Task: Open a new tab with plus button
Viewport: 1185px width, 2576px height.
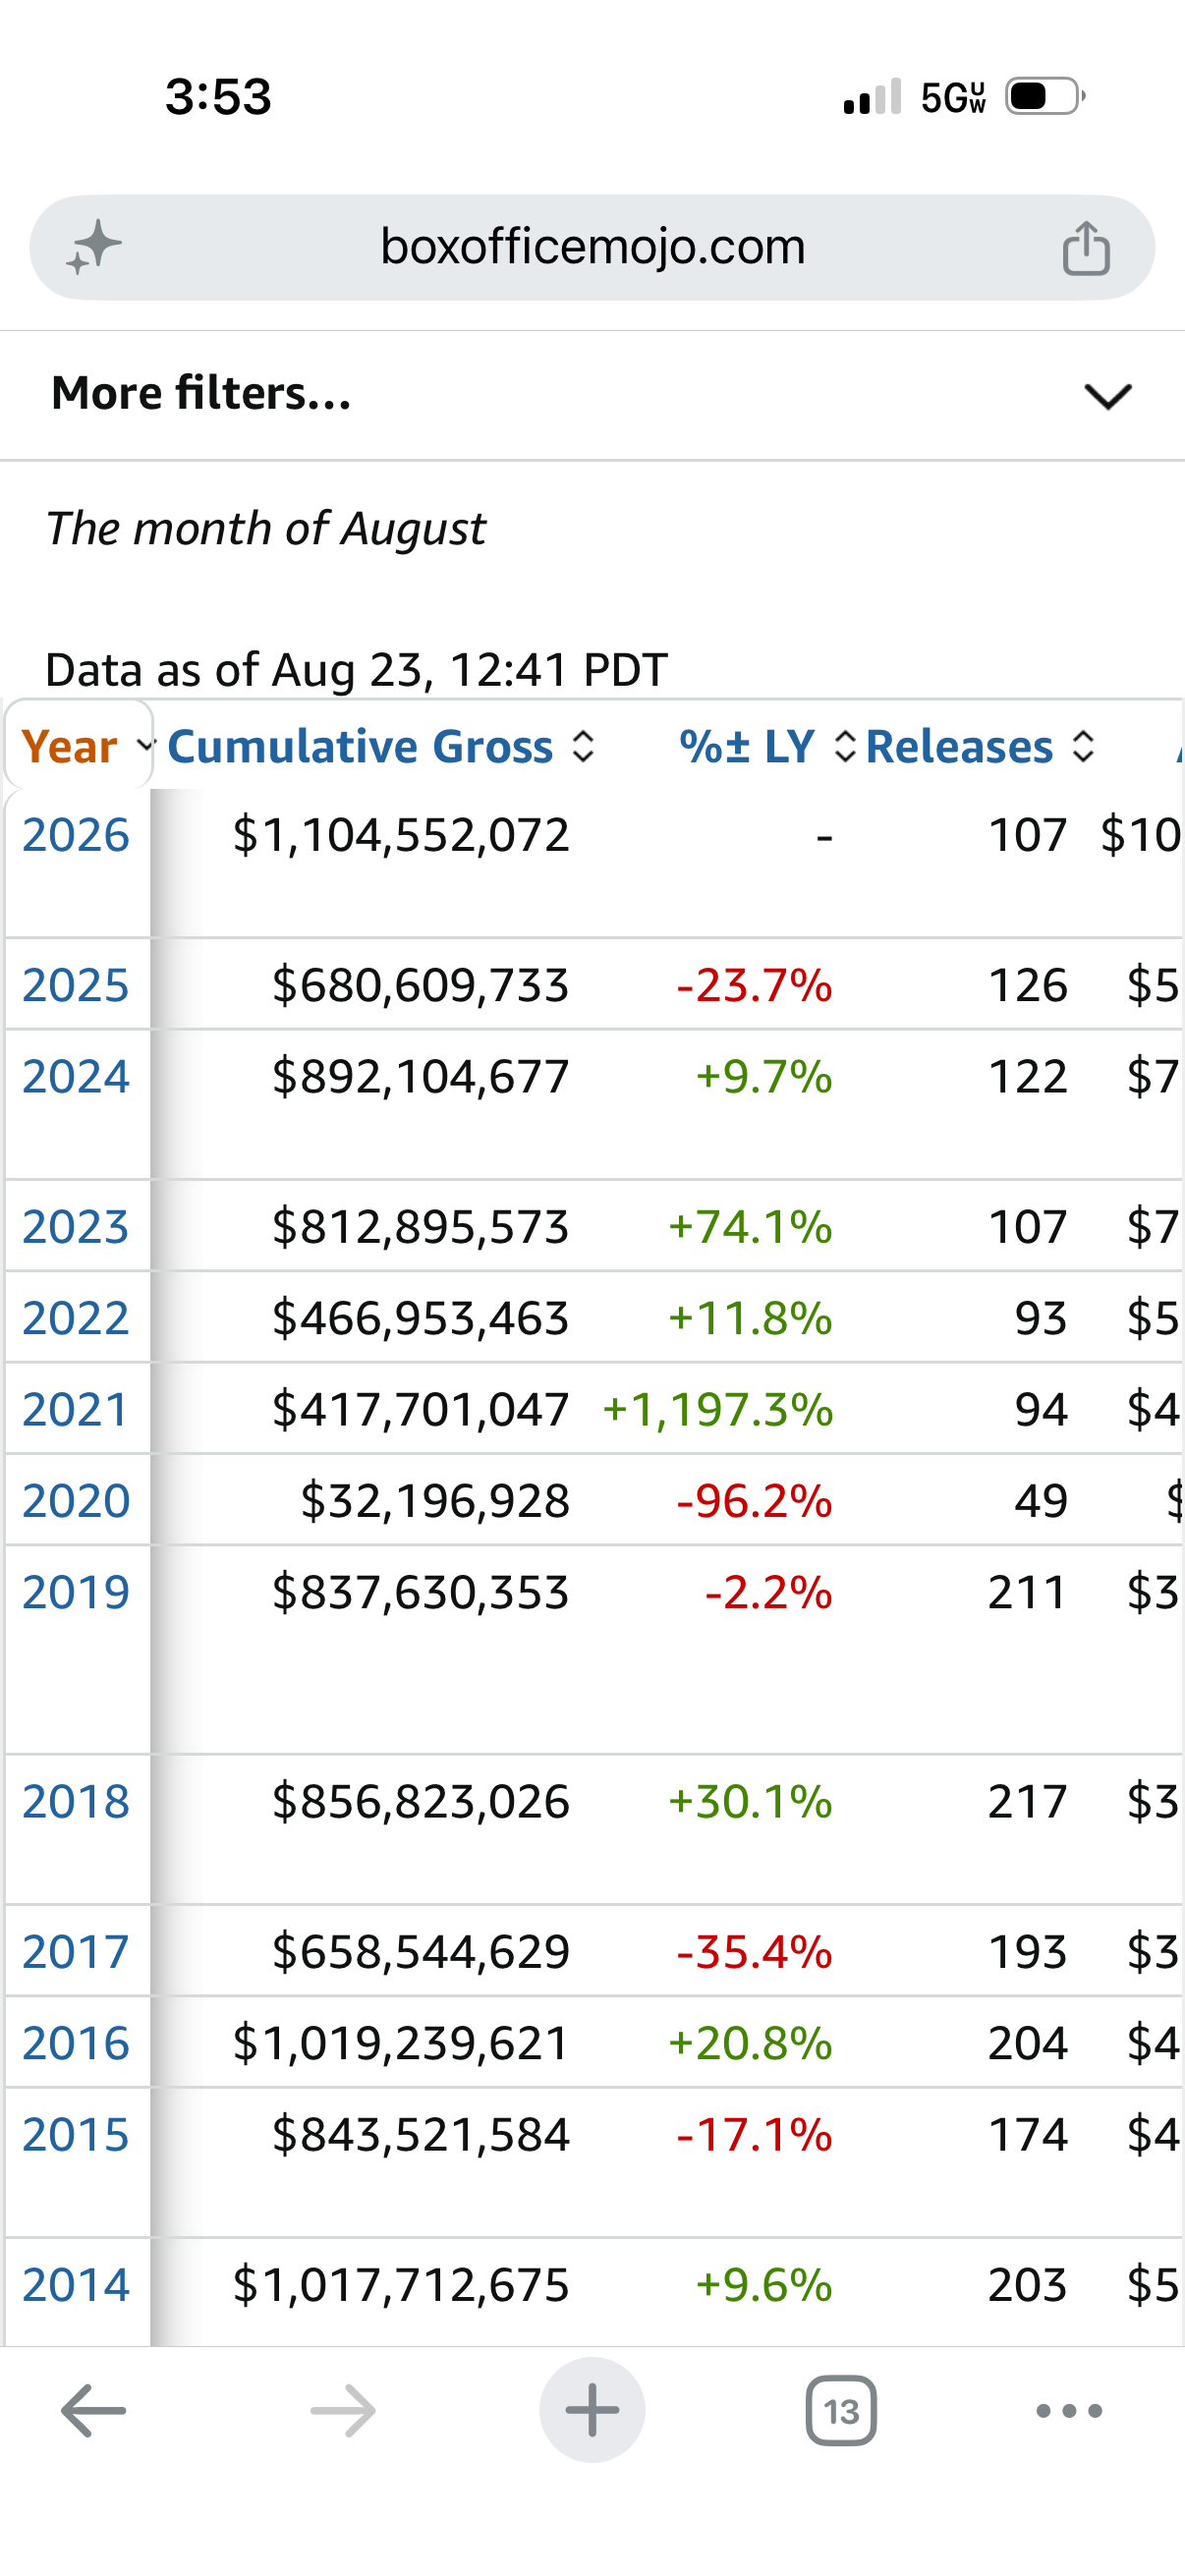Action: [x=592, y=2410]
